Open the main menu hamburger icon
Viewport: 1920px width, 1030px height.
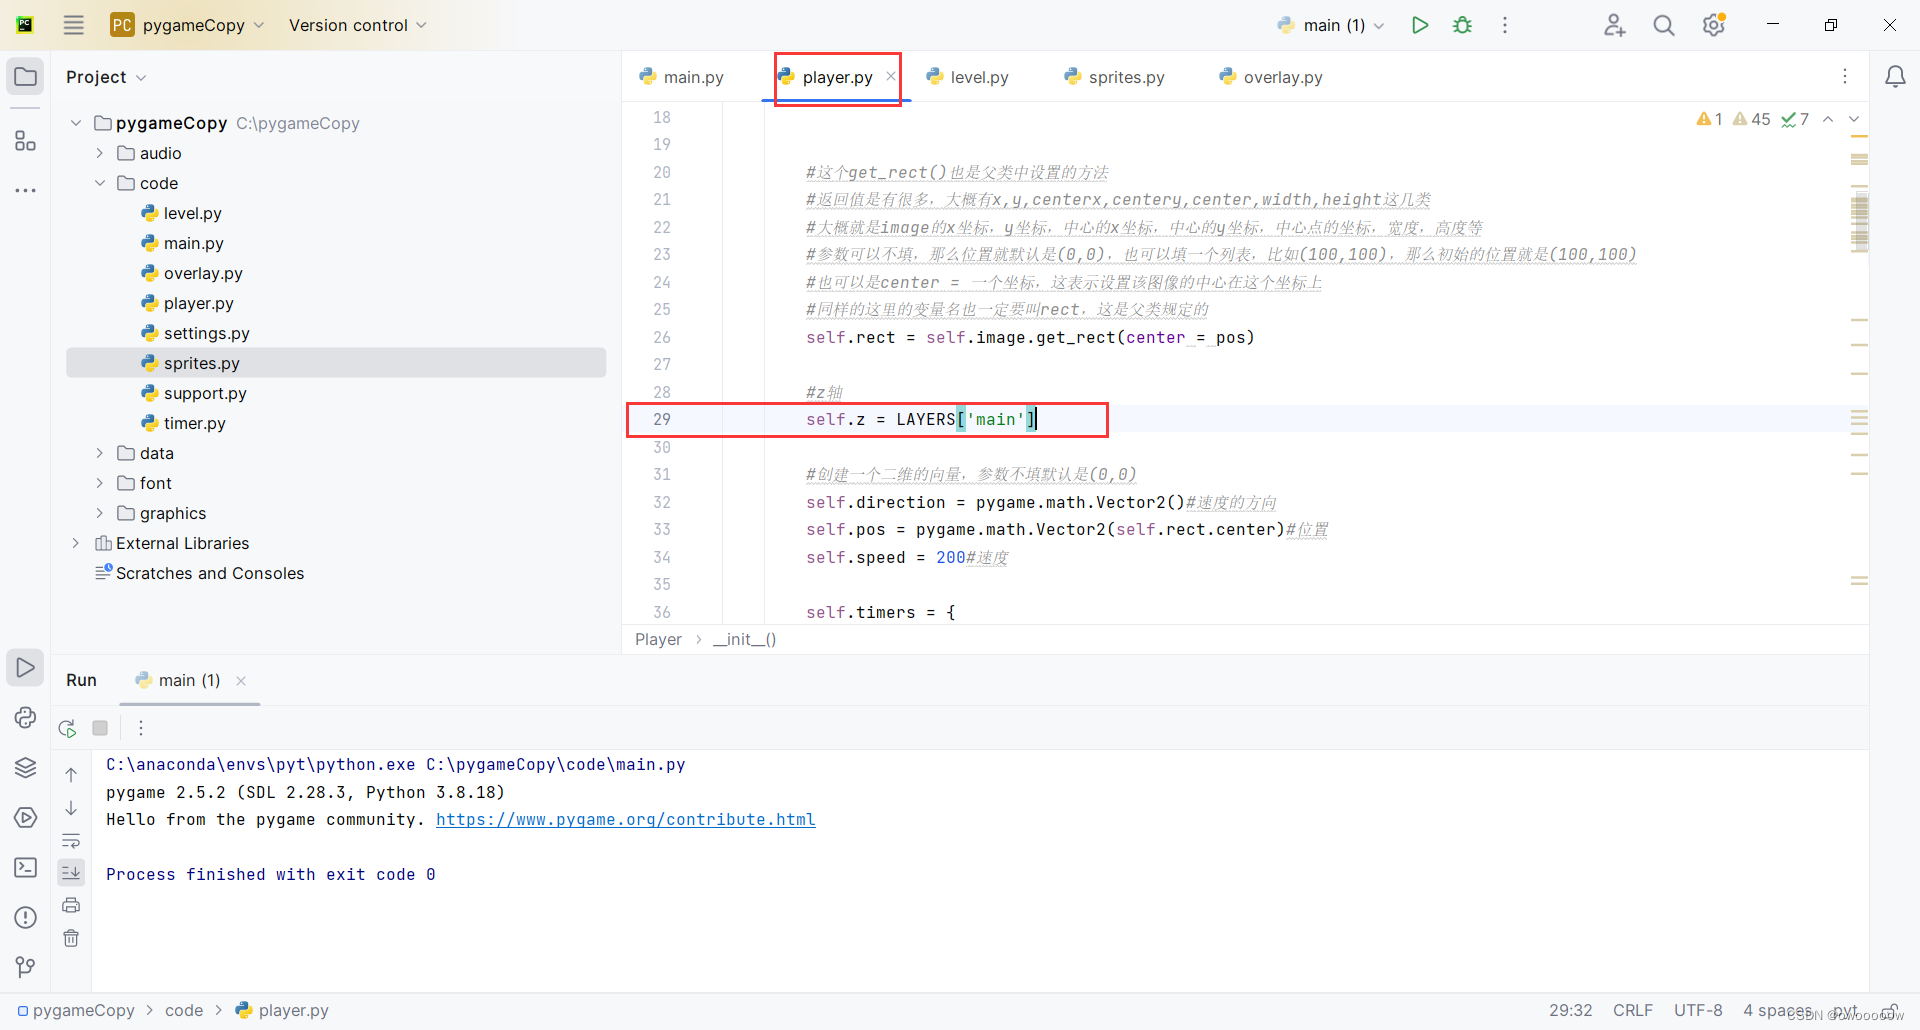(x=73, y=25)
